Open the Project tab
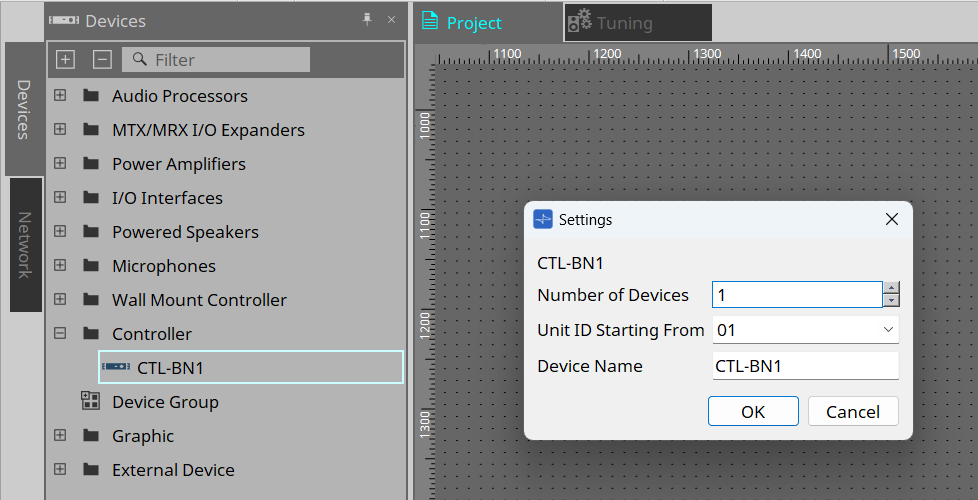Image resolution: width=978 pixels, height=500 pixels. click(x=489, y=23)
